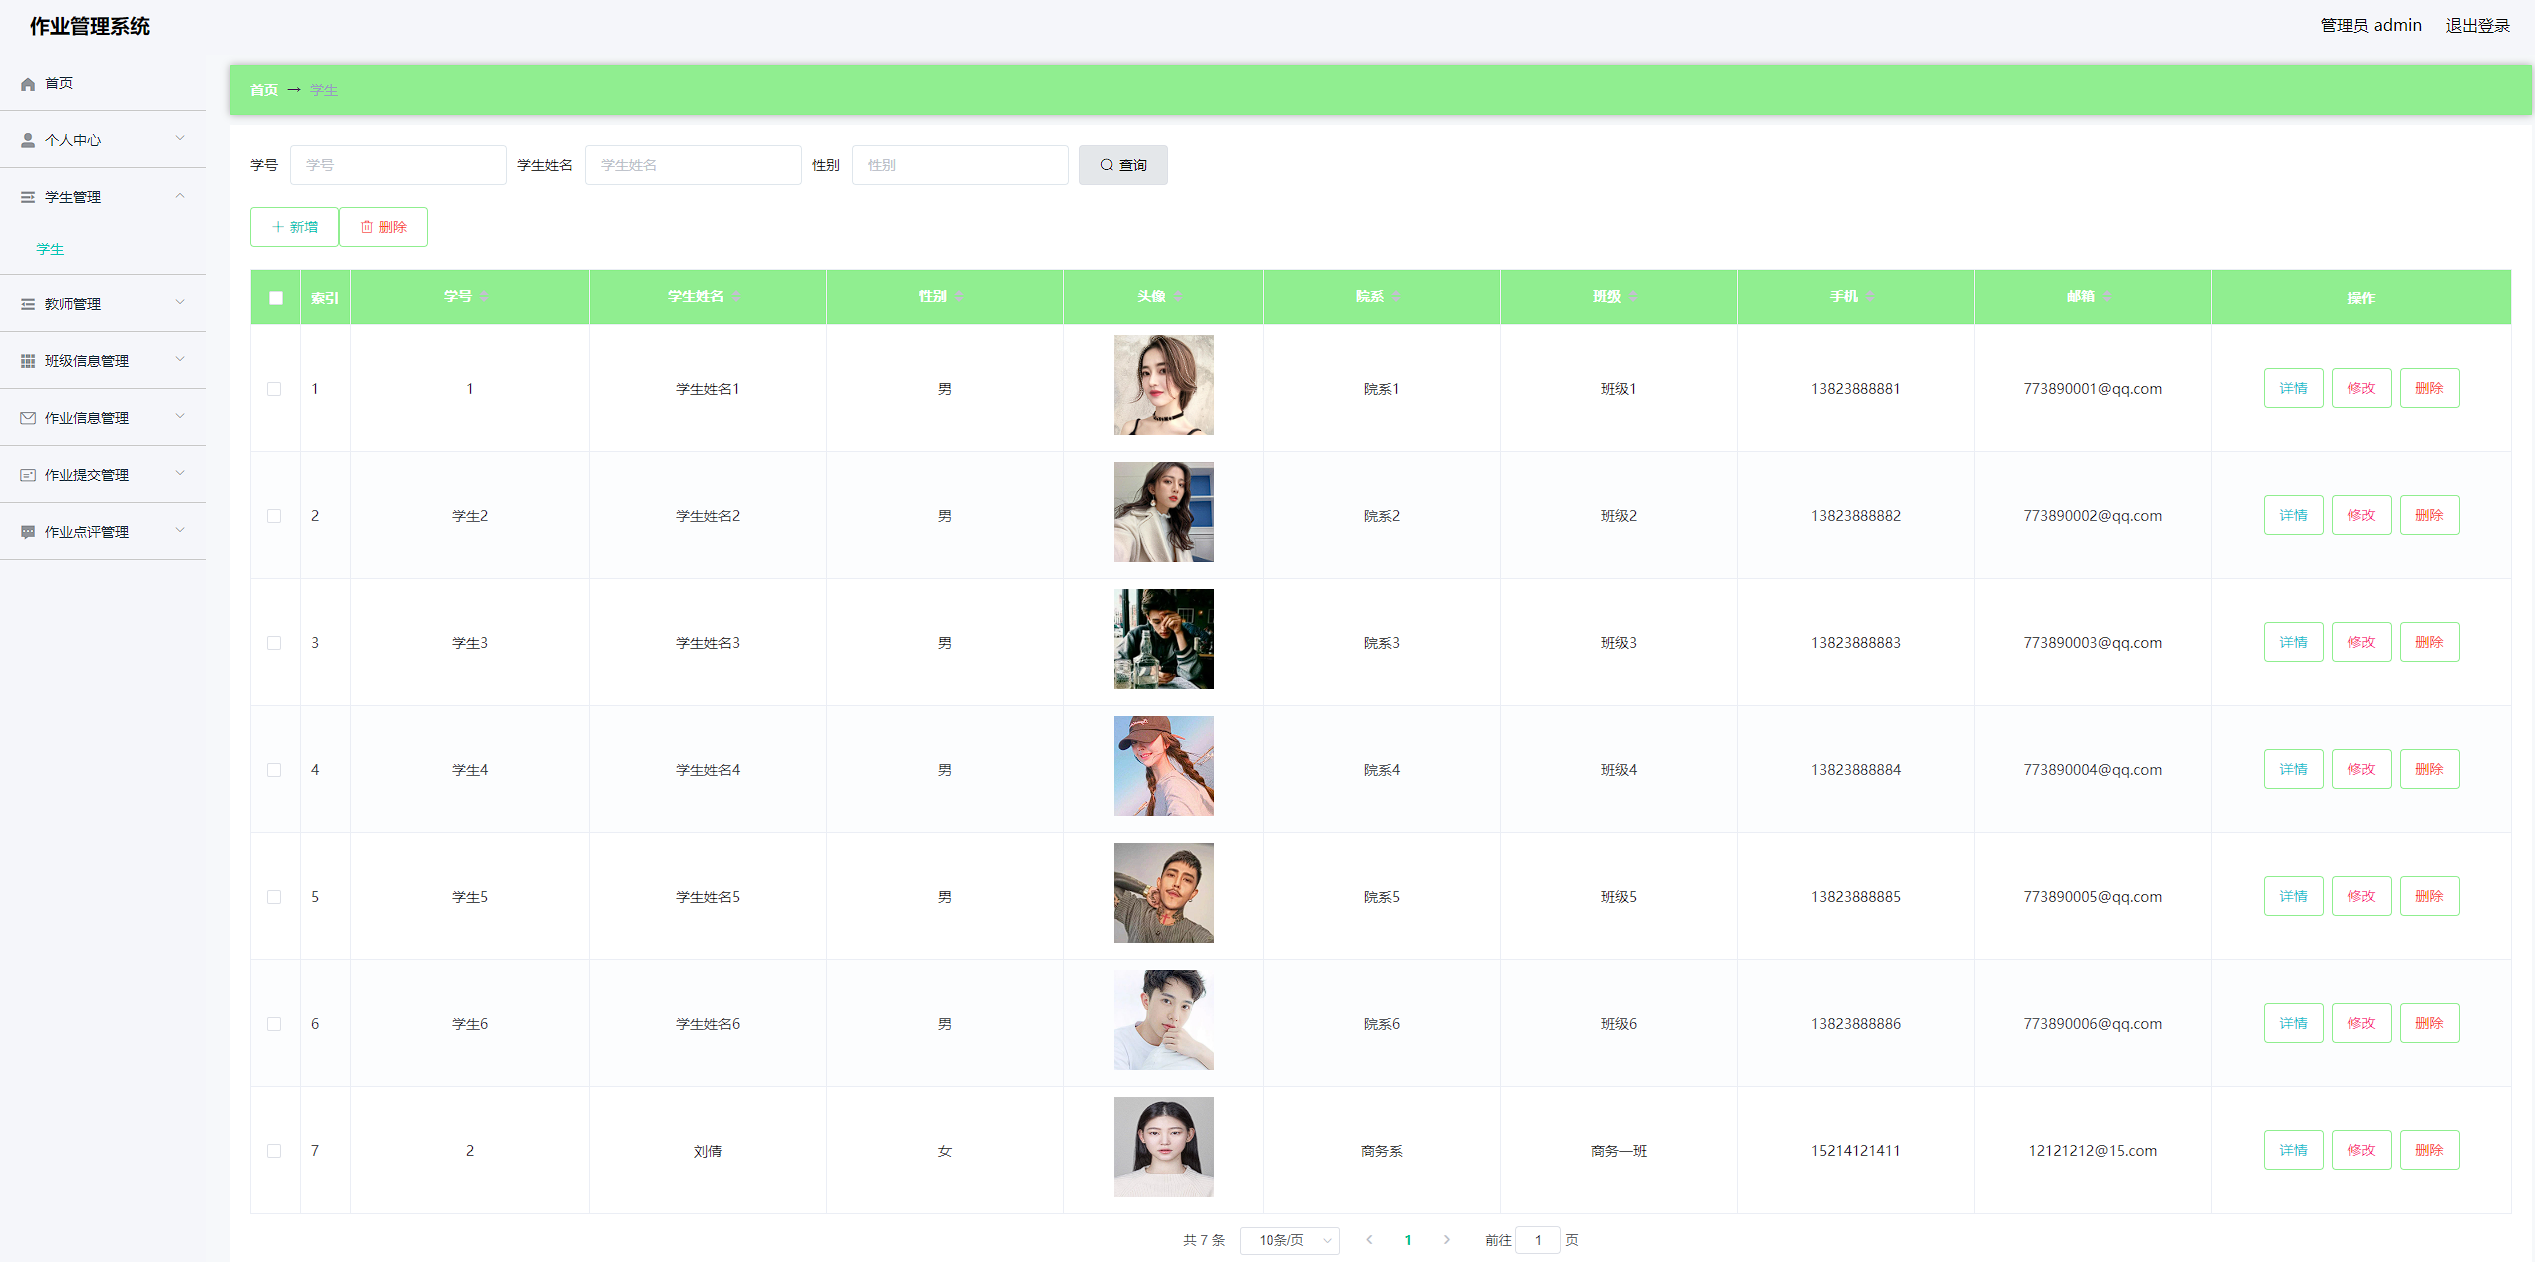Toggle select-all checkbox in table header

point(276,298)
